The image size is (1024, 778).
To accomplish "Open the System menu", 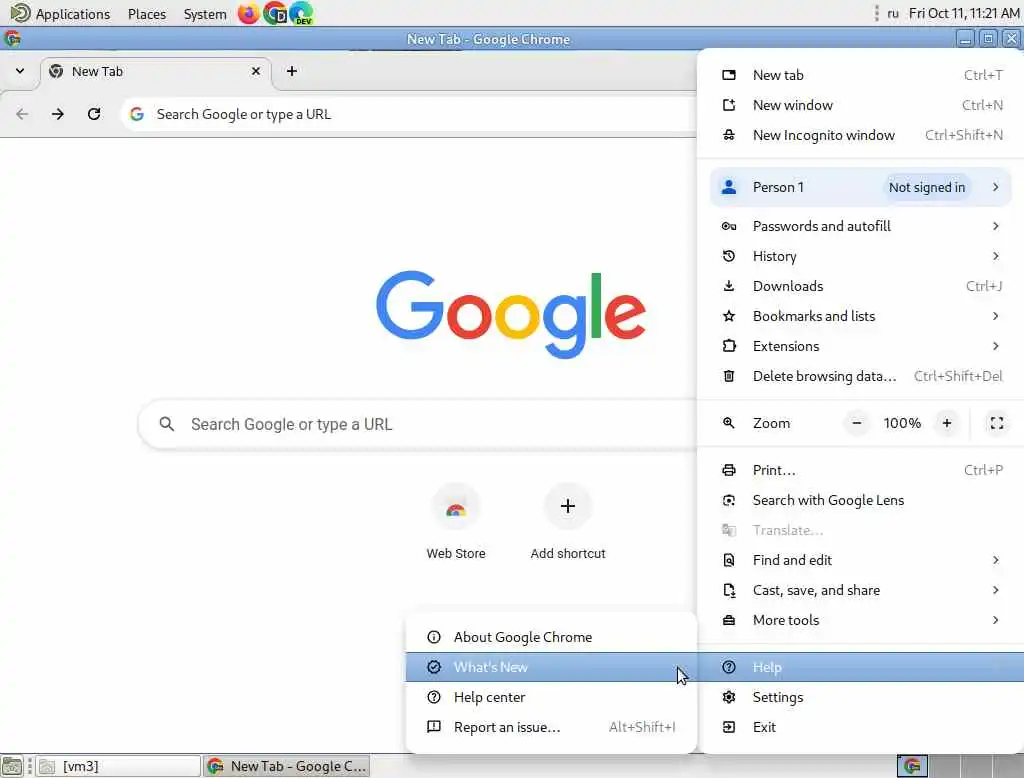I will (204, 14).
